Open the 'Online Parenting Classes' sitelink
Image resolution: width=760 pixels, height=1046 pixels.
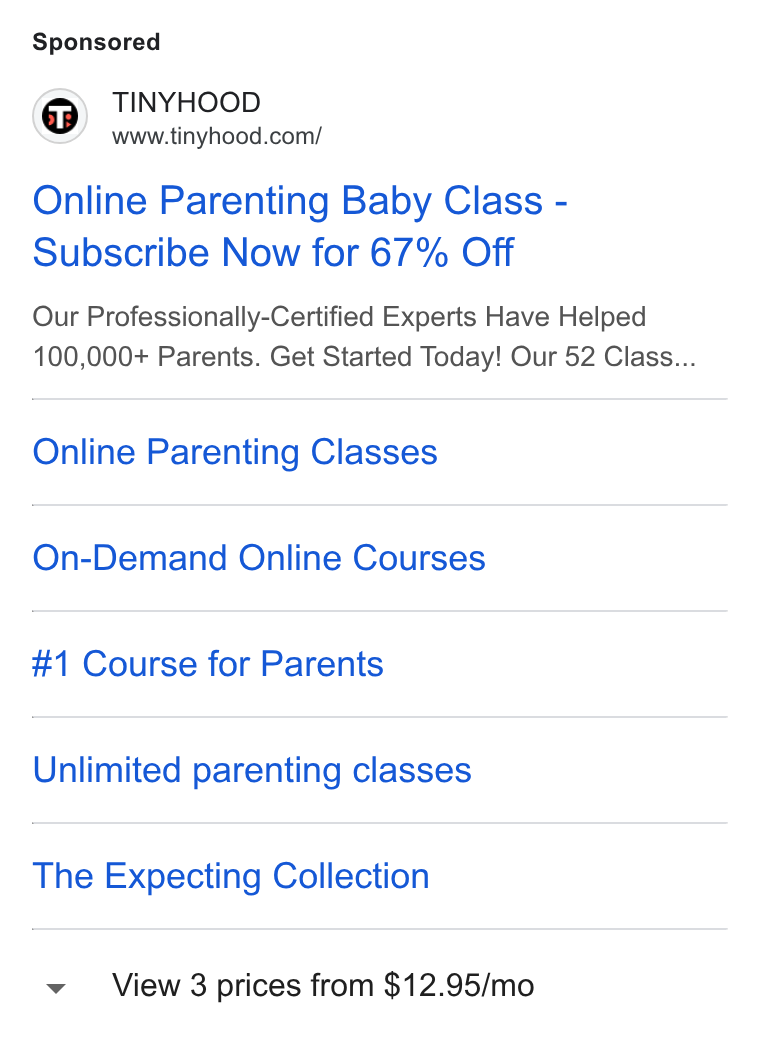click(235, 452)
